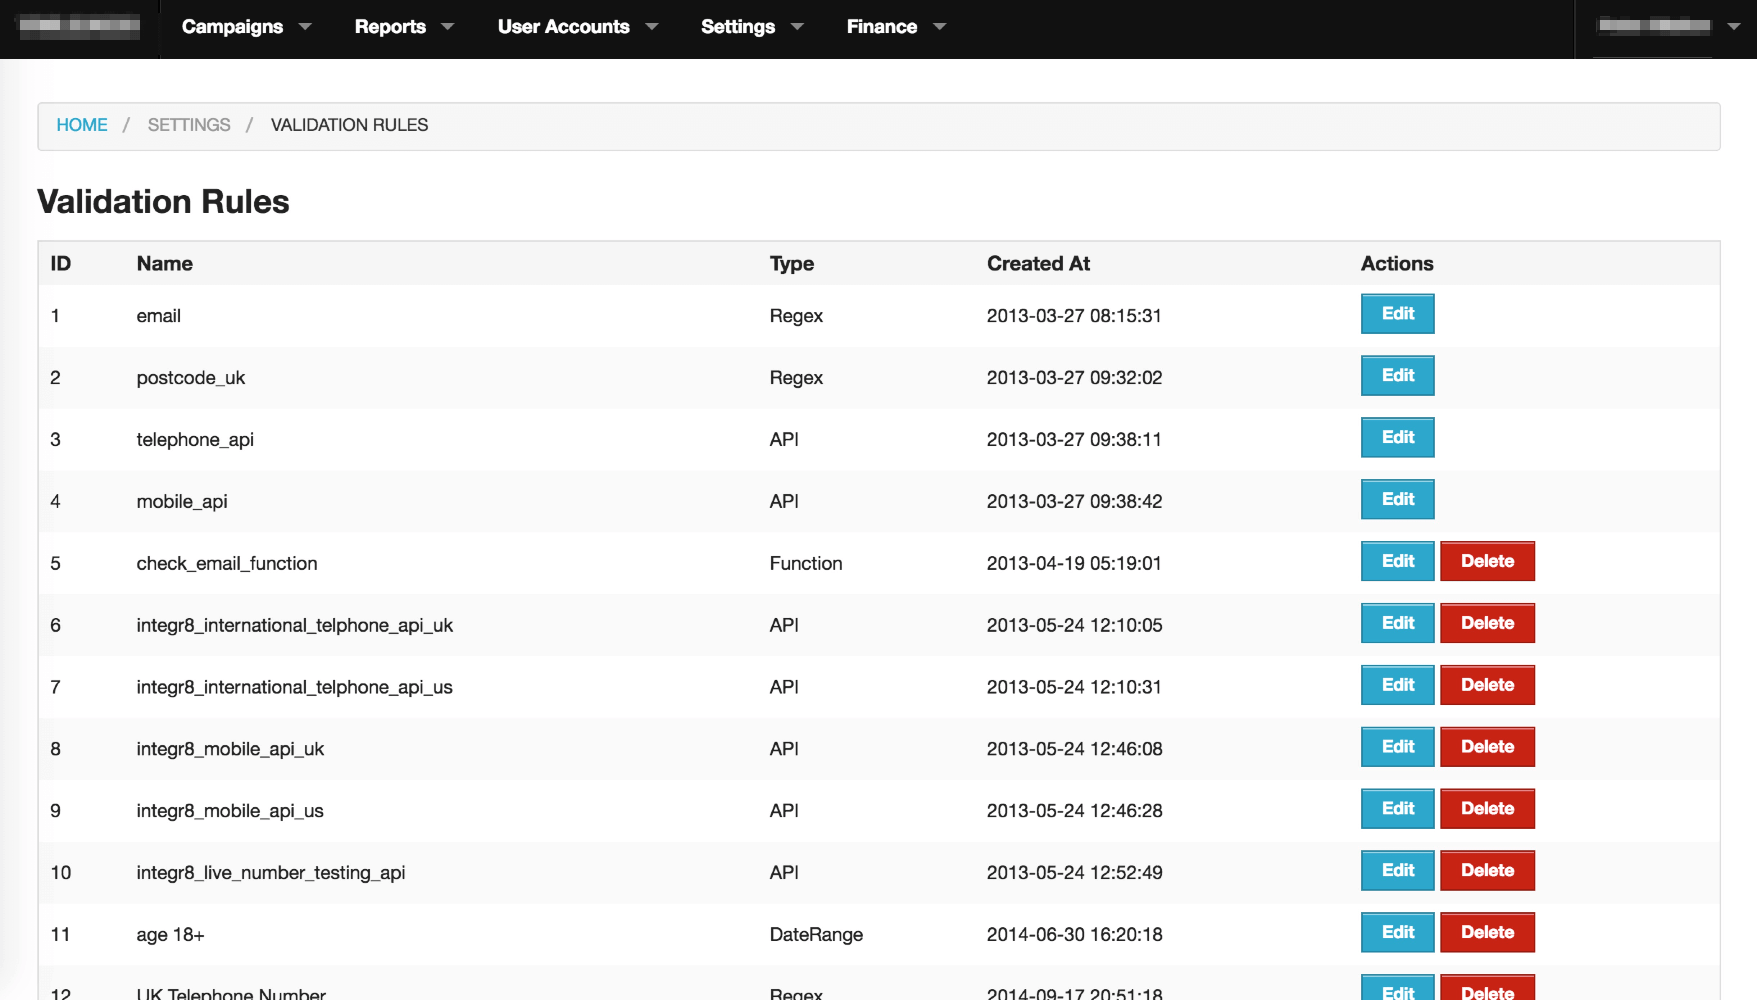Open the Campaigns dropdown menu
Screen dimensions: 1757x1000
coord(245,27)
